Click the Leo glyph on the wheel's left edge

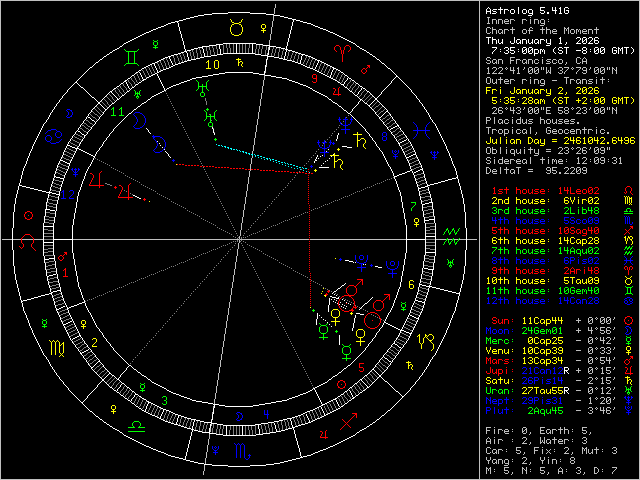point(29,240)
